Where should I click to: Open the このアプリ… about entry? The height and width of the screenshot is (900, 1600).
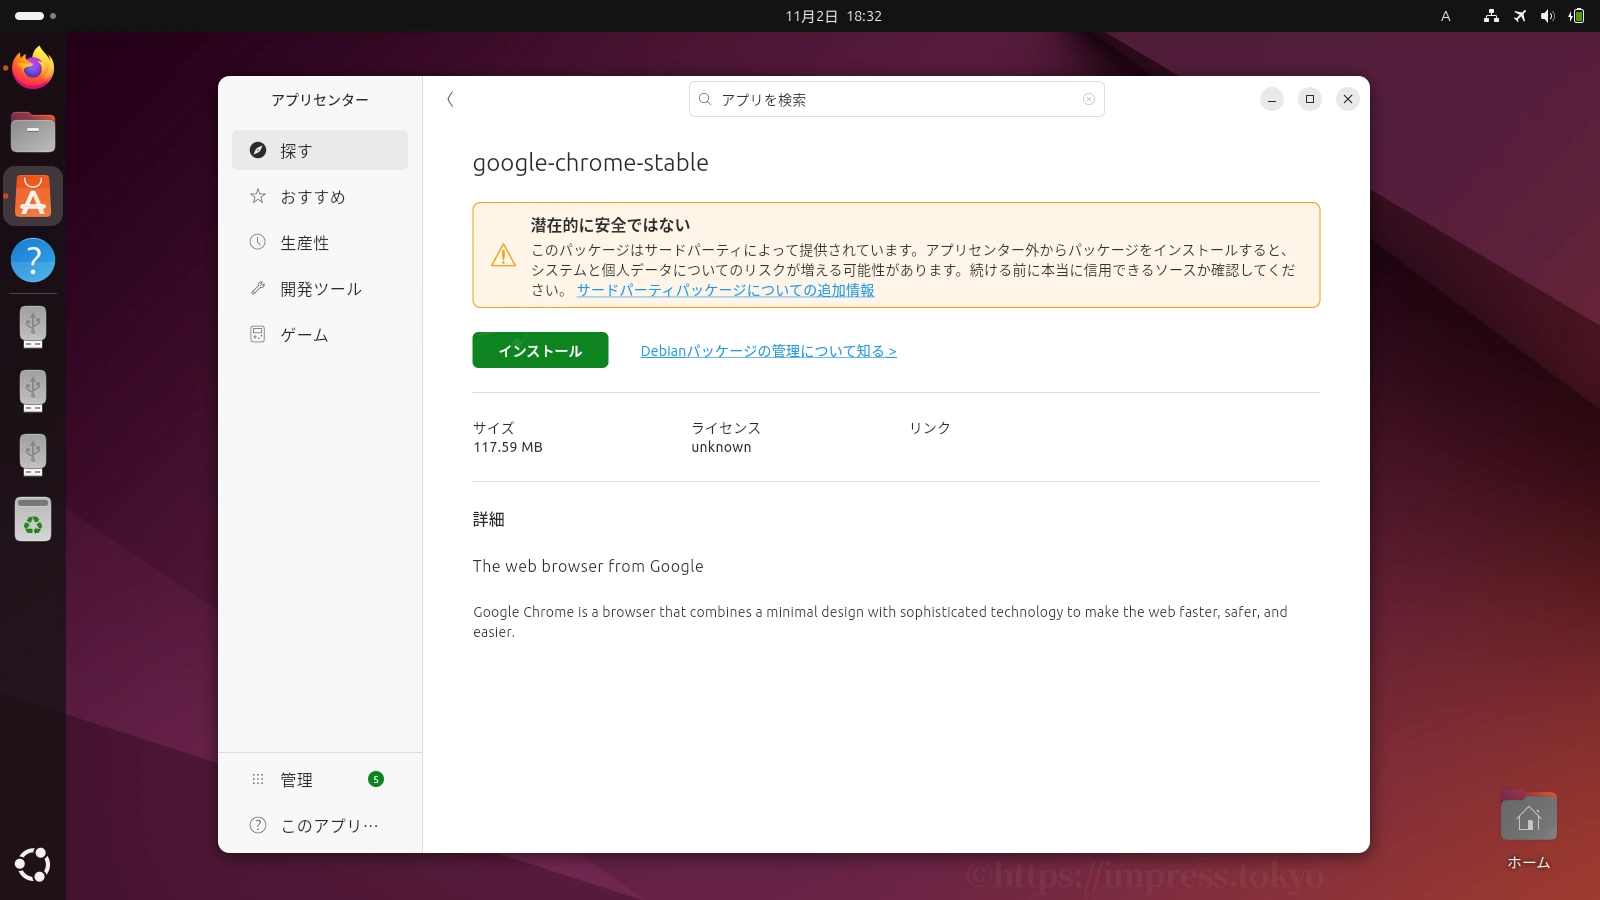click(320, 825)
